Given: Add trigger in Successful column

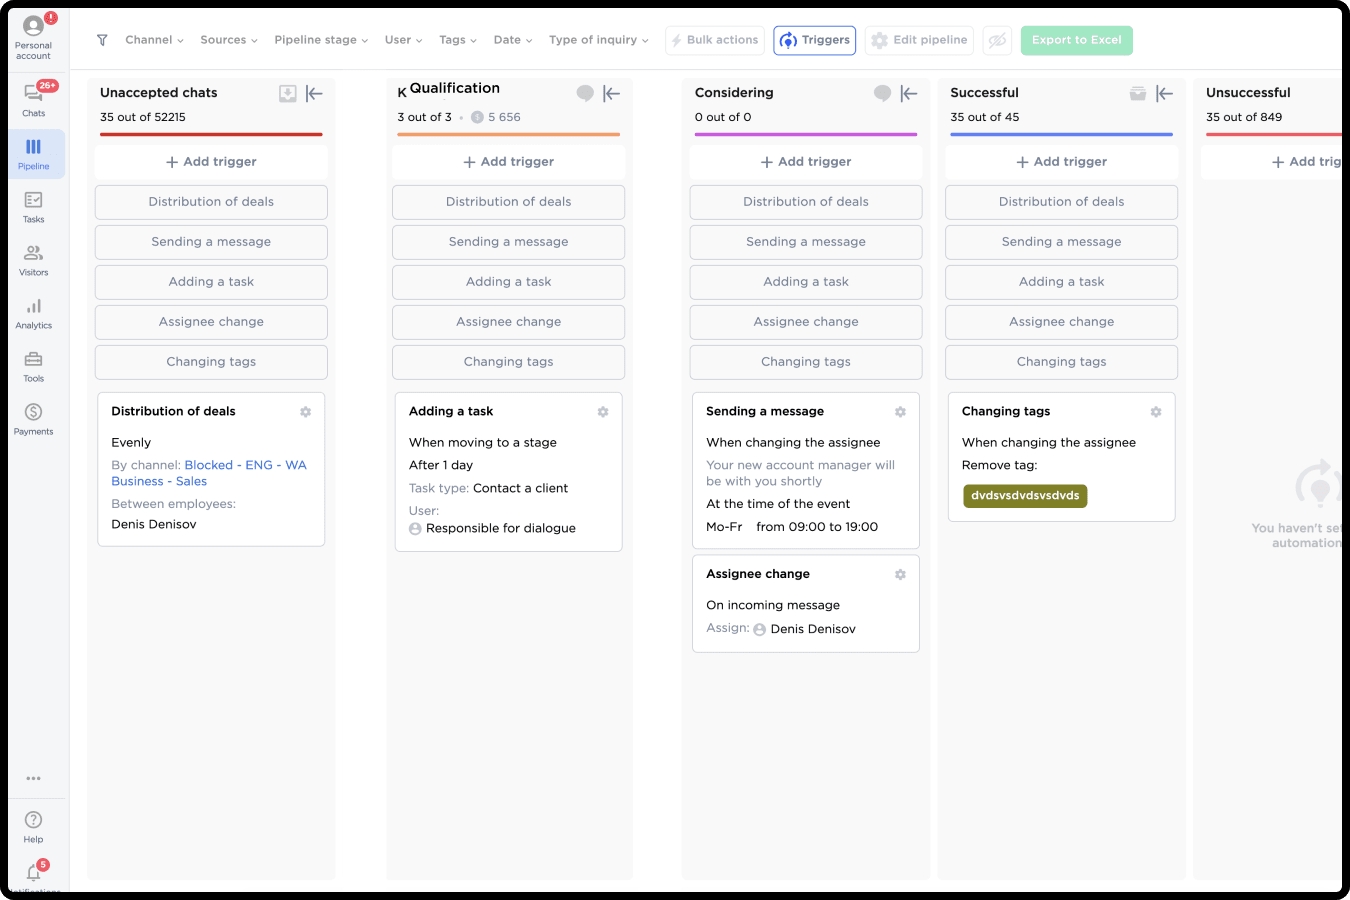Looking at the screenshot, I should (1061, 162).
